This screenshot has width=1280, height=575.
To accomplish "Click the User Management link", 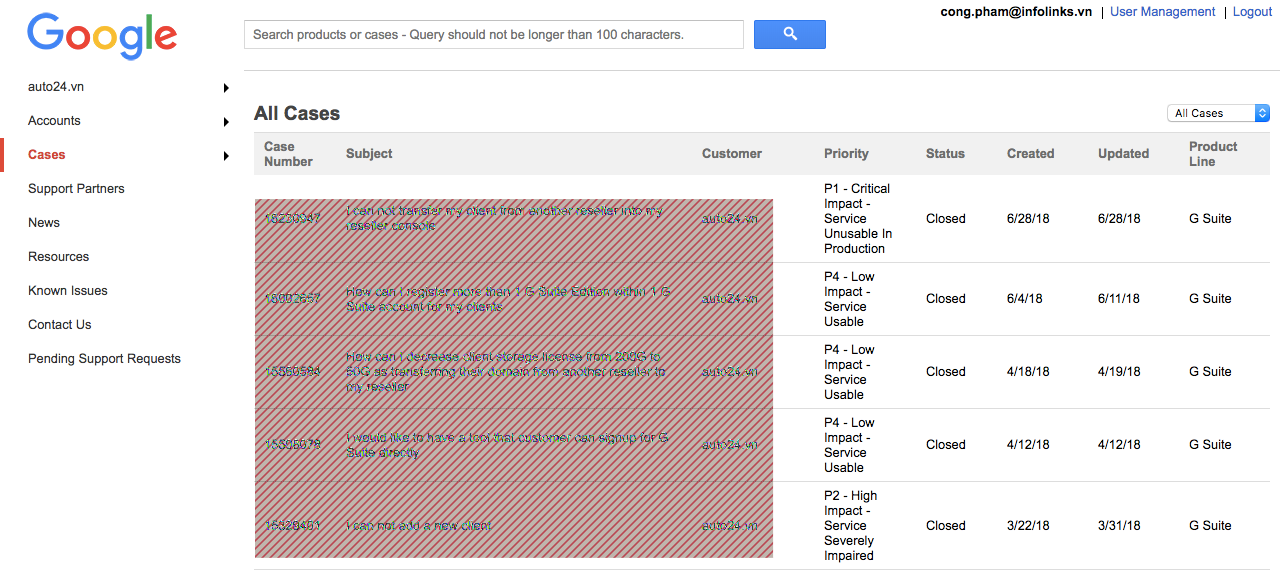I will point(1162,12).
